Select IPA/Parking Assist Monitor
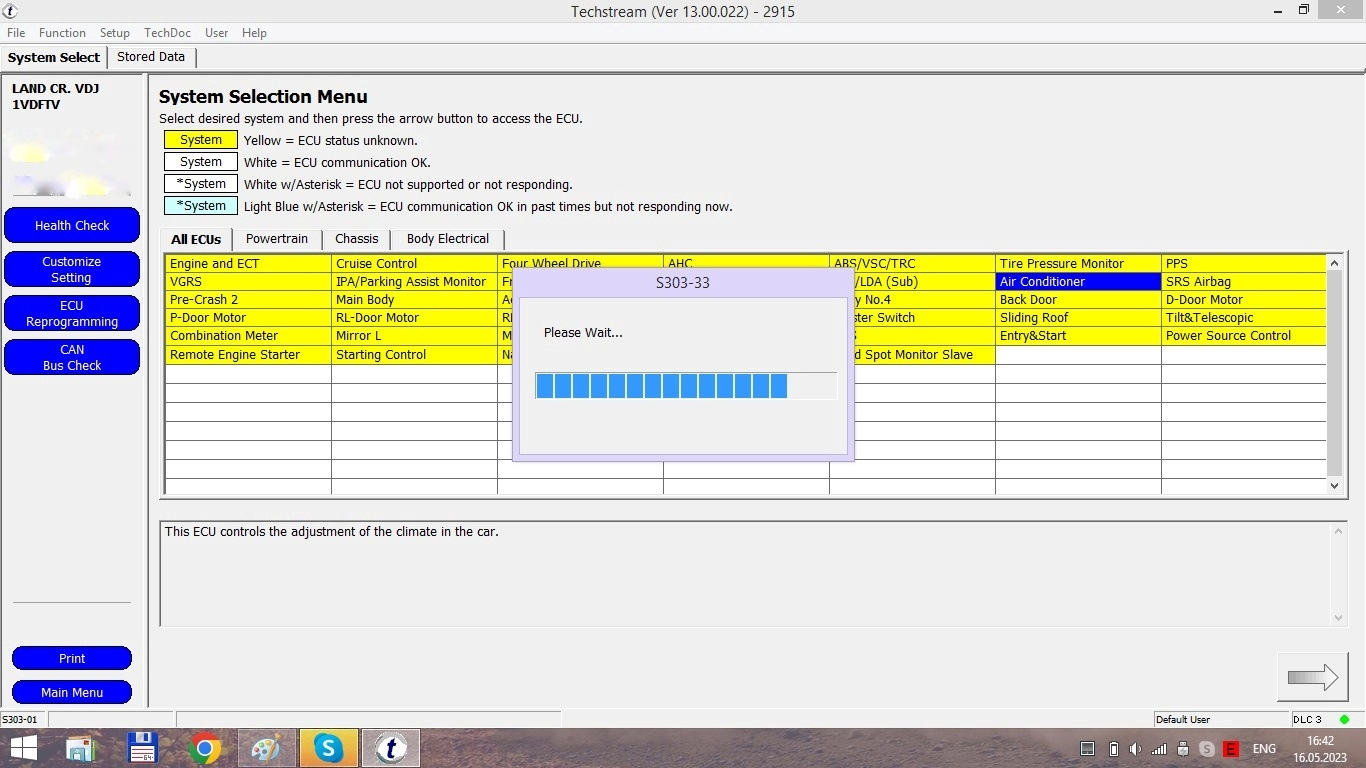Image resolution: width=1366 pixels, height=768 pixels. tap(414, 282)
